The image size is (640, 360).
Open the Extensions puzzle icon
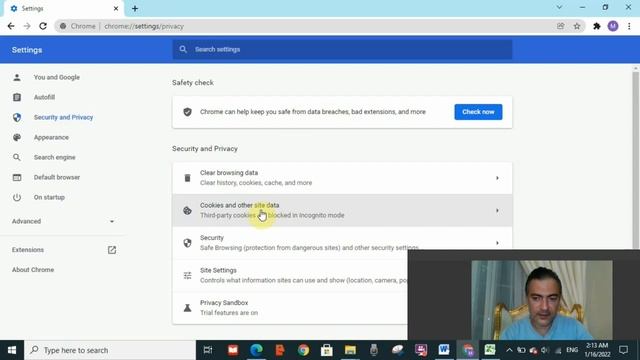[x=597, y=26]
